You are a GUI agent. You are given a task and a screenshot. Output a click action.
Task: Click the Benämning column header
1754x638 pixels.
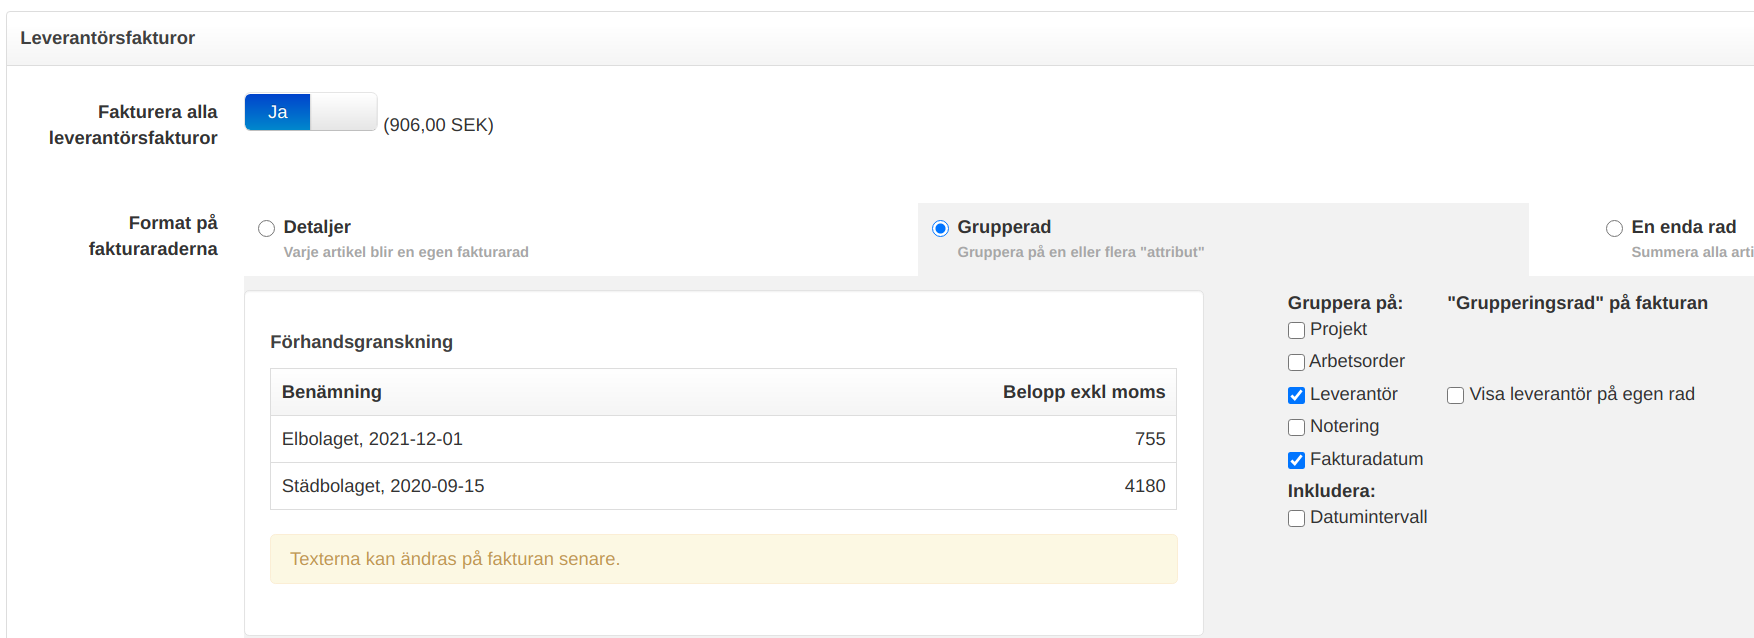[x=331, y=392]
